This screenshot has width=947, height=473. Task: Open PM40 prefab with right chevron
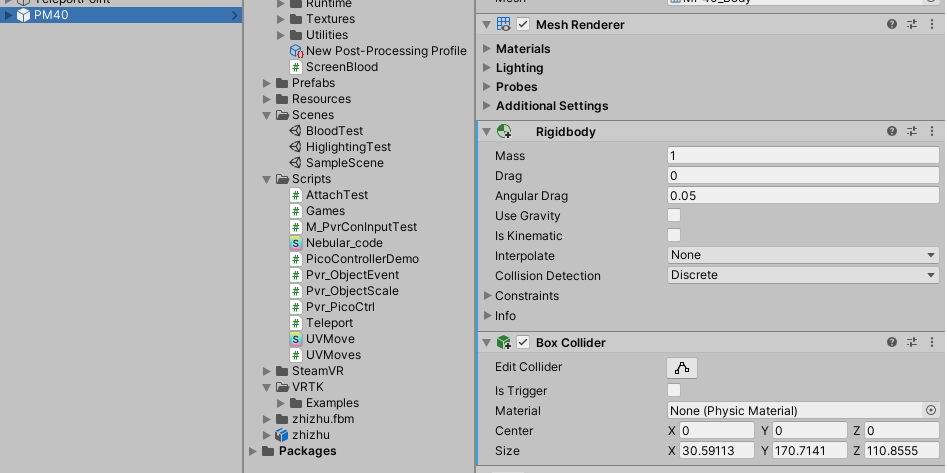pos(235,15)
